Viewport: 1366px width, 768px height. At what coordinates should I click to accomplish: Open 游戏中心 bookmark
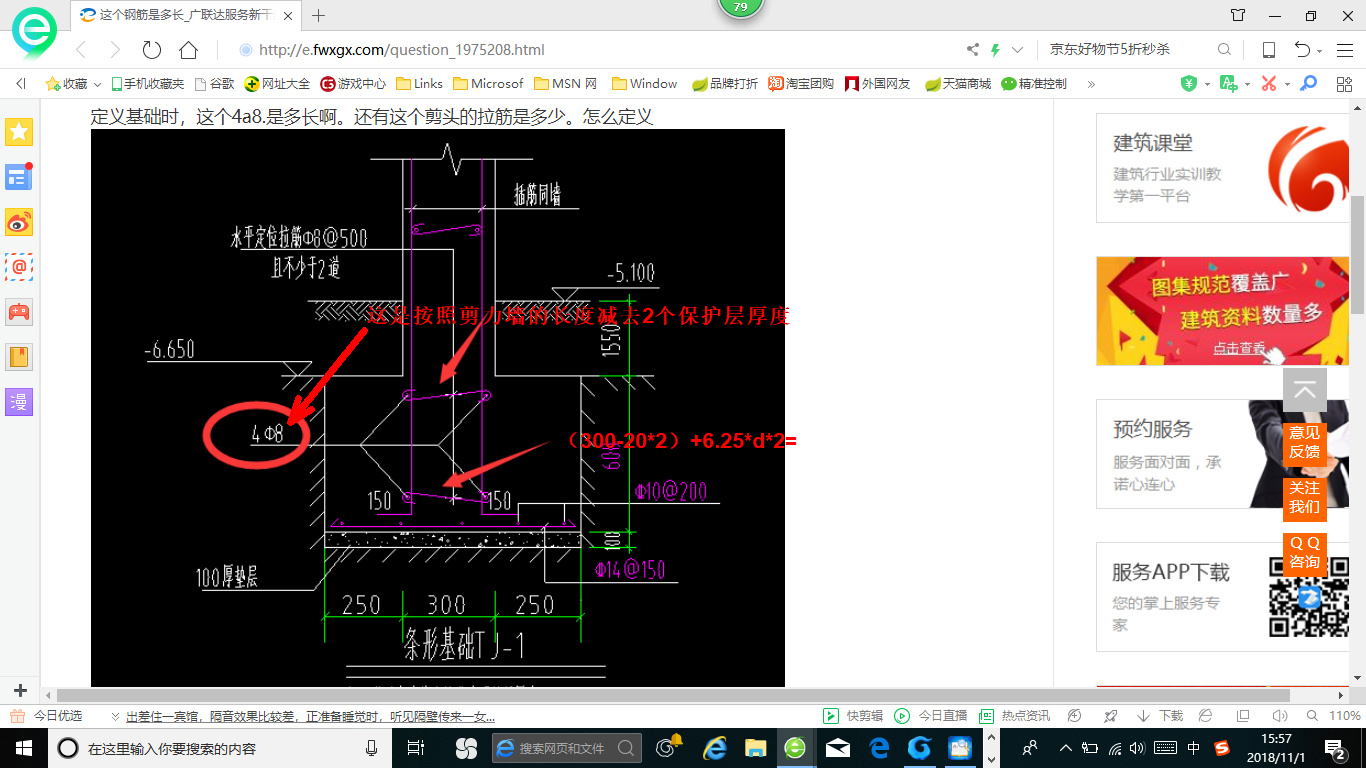coord(353,84)
